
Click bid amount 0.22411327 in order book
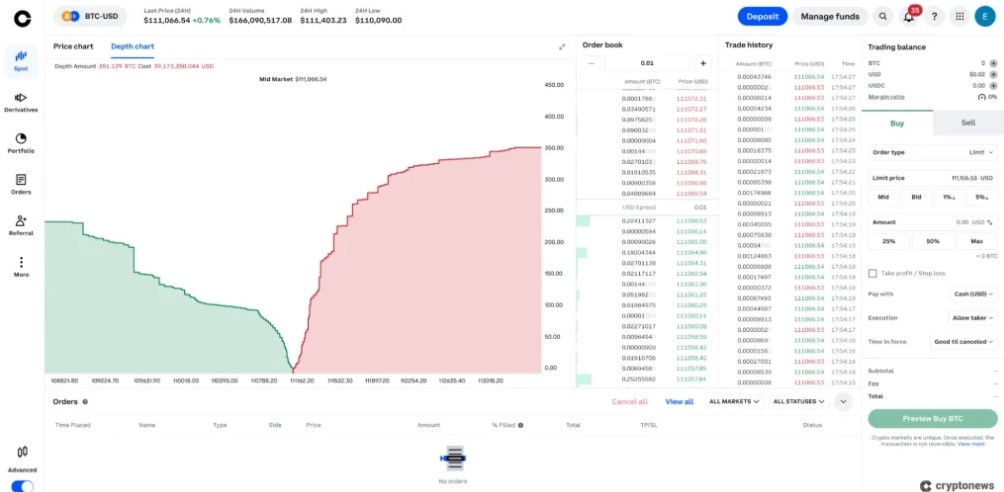[638, 220]
